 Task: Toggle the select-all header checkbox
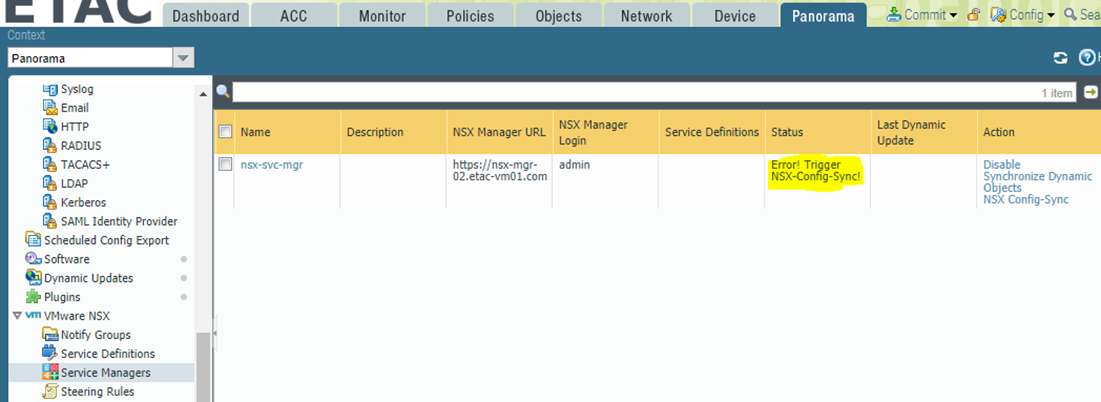226,132
